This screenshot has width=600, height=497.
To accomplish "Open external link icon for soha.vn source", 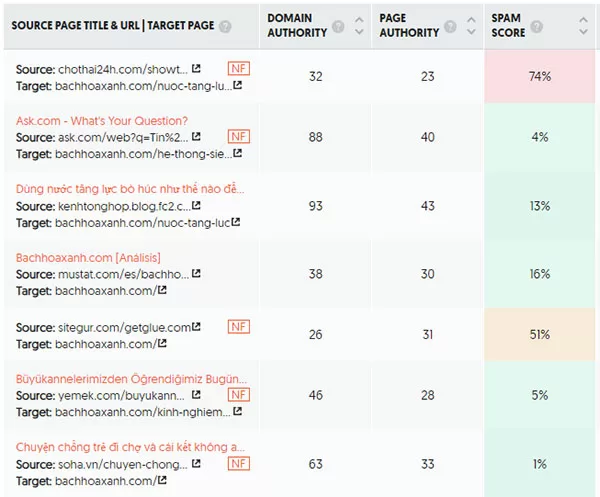I will [196, 464].
